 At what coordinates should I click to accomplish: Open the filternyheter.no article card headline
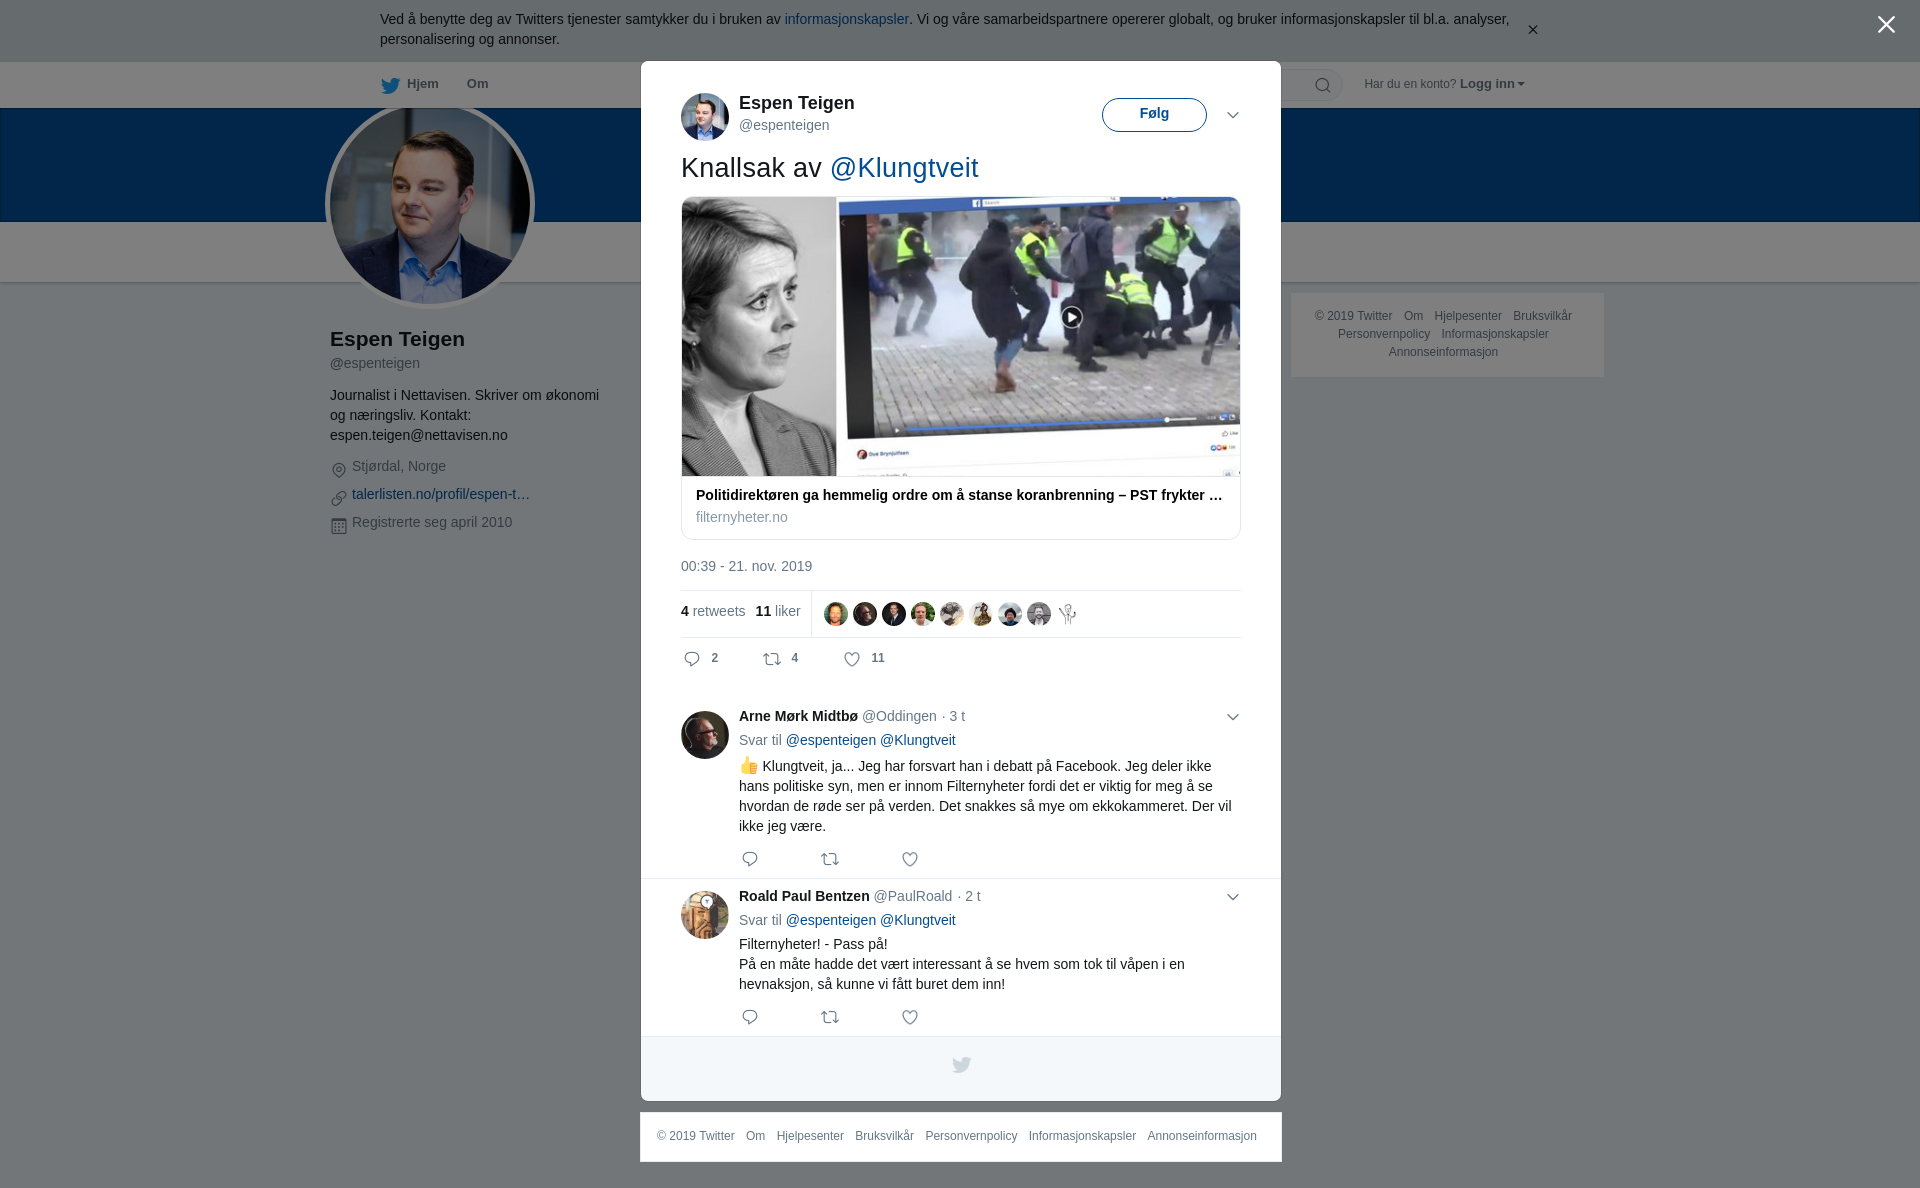tap(958, 495)
